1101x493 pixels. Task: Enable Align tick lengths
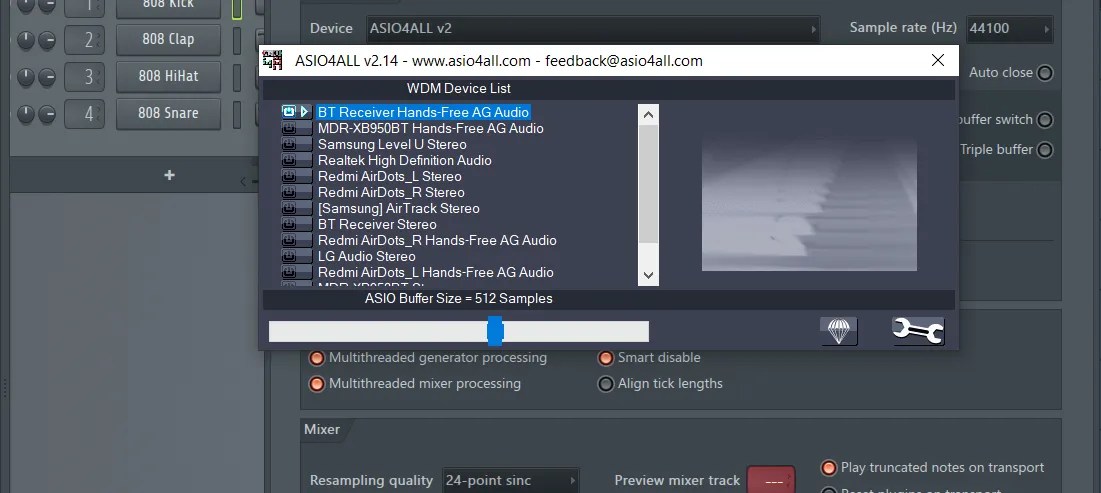pyautogui.click(x=605, y=384)
